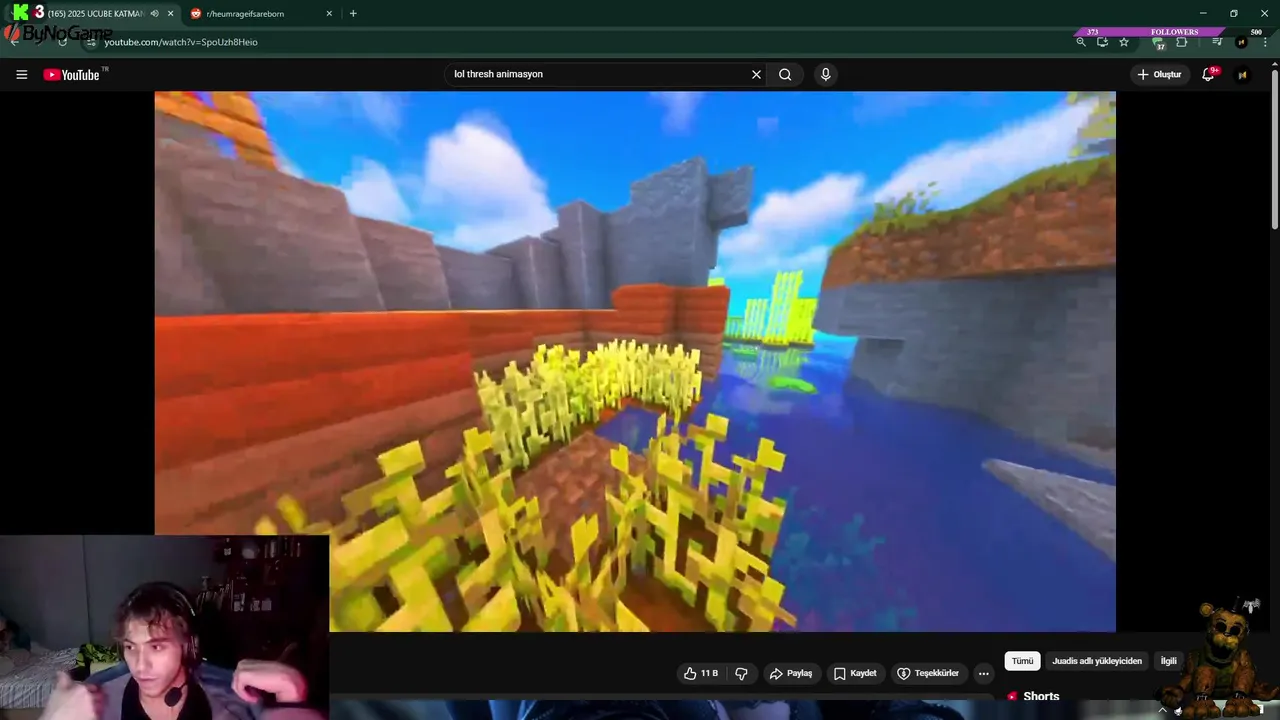This screenshot has height=720, width=1280.
Task: Dislike the video with thumbs-down
Action: 741,673
